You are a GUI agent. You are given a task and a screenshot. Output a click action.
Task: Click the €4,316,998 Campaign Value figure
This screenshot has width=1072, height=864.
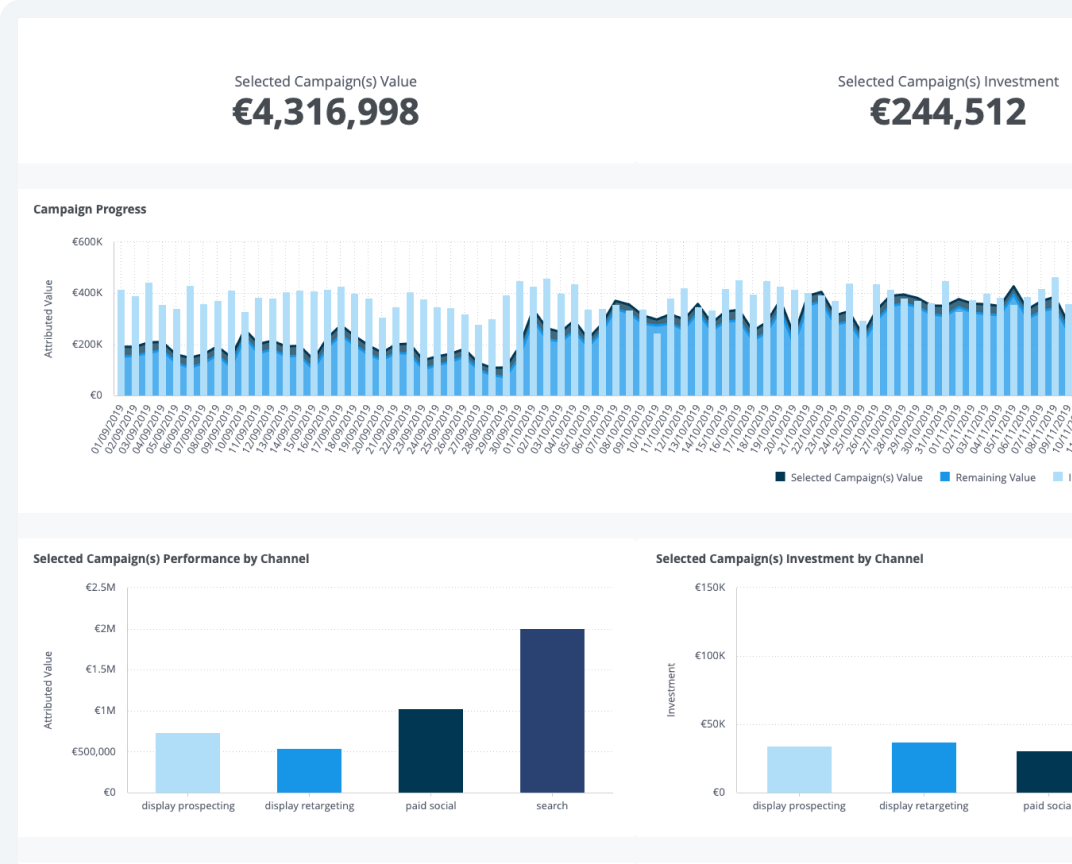click(x=325, y=112)
